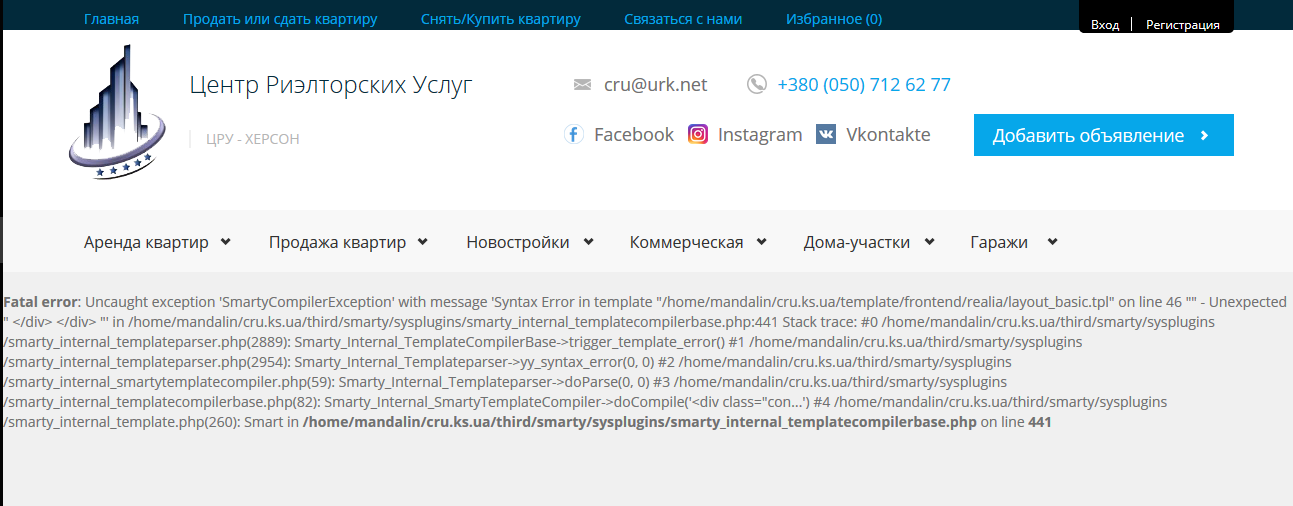Expand Аренда квартир dropdown chevron
This screenshot has width=1293, height=506.
pos(226,242)
